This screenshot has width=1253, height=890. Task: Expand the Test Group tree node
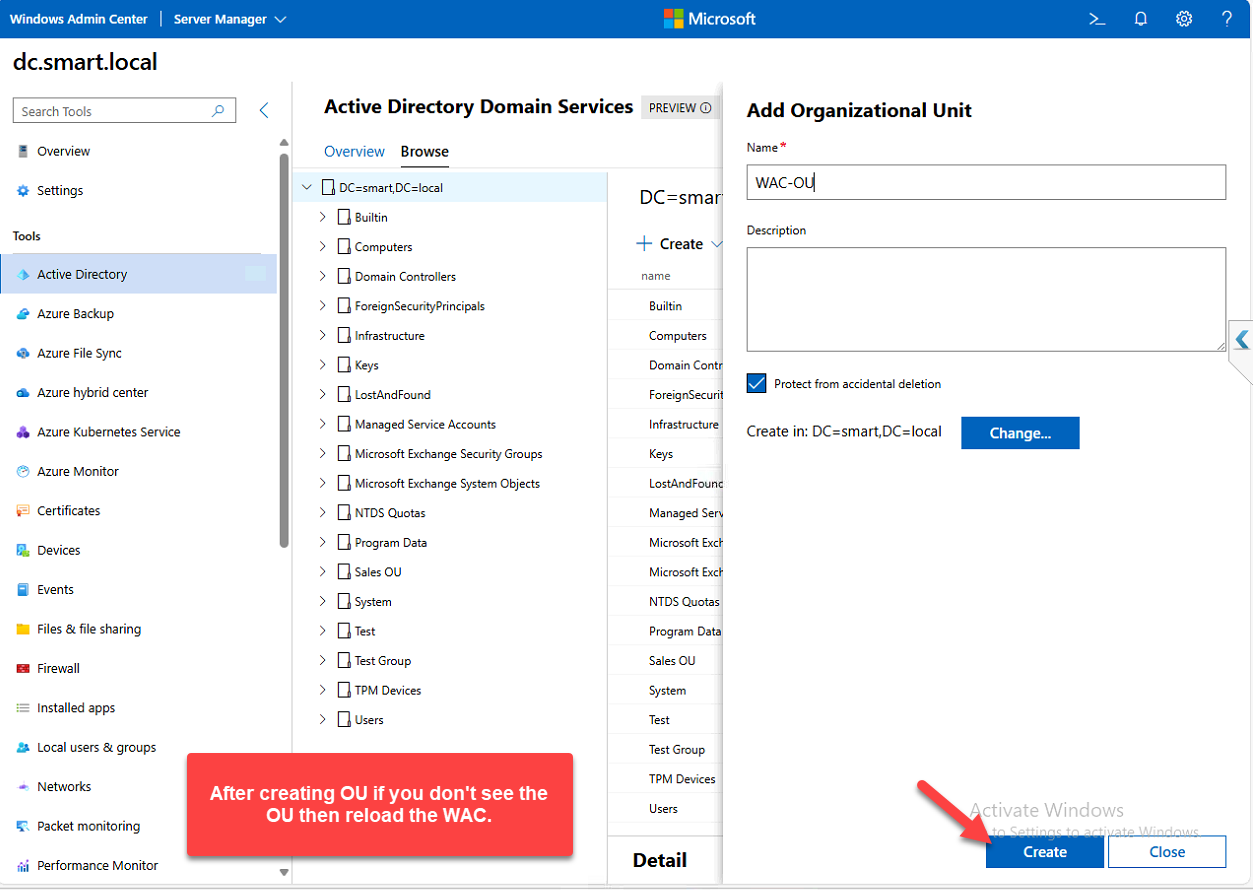coord(322,660)
